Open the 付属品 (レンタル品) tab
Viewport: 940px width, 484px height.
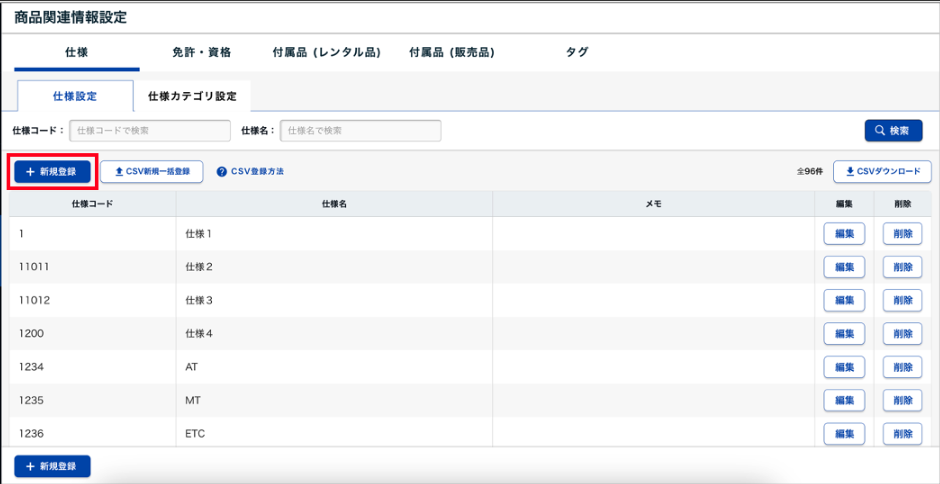tap(326, 52)
